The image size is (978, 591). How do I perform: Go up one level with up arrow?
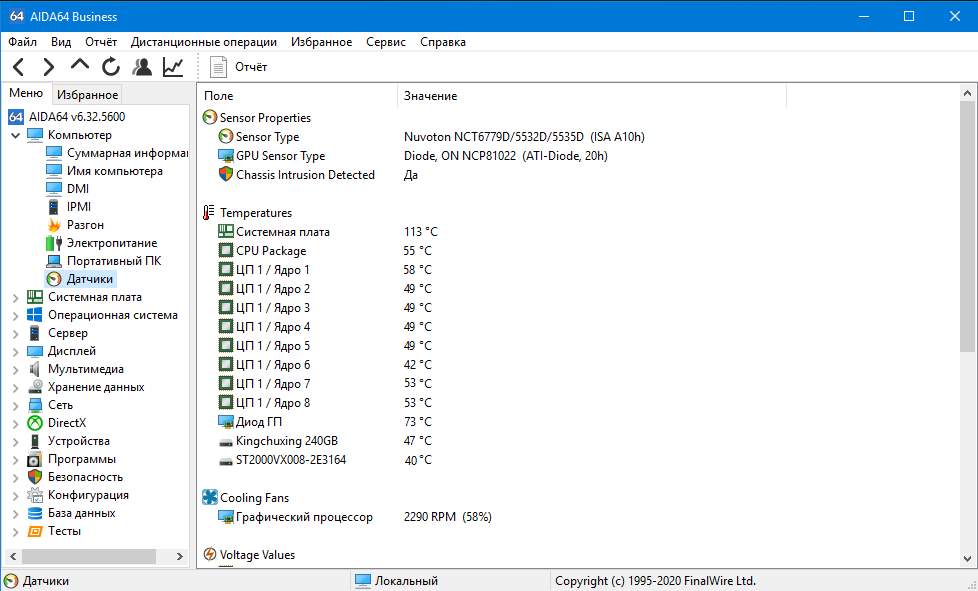tap(80, 65)
